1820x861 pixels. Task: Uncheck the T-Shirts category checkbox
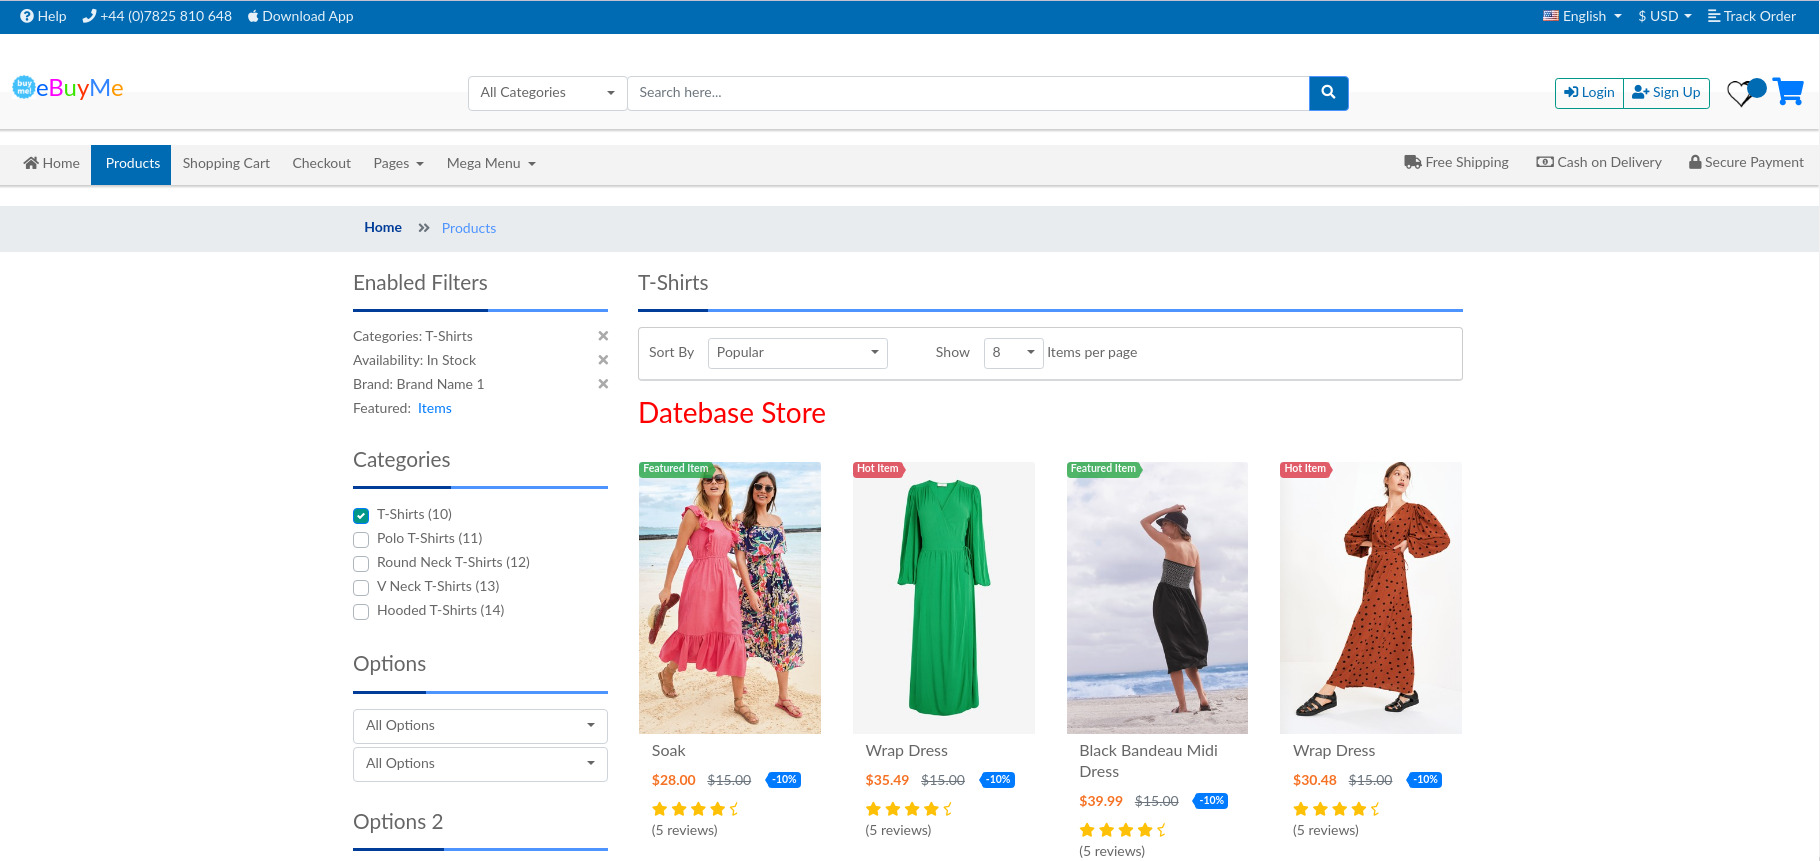pos(361,516)
